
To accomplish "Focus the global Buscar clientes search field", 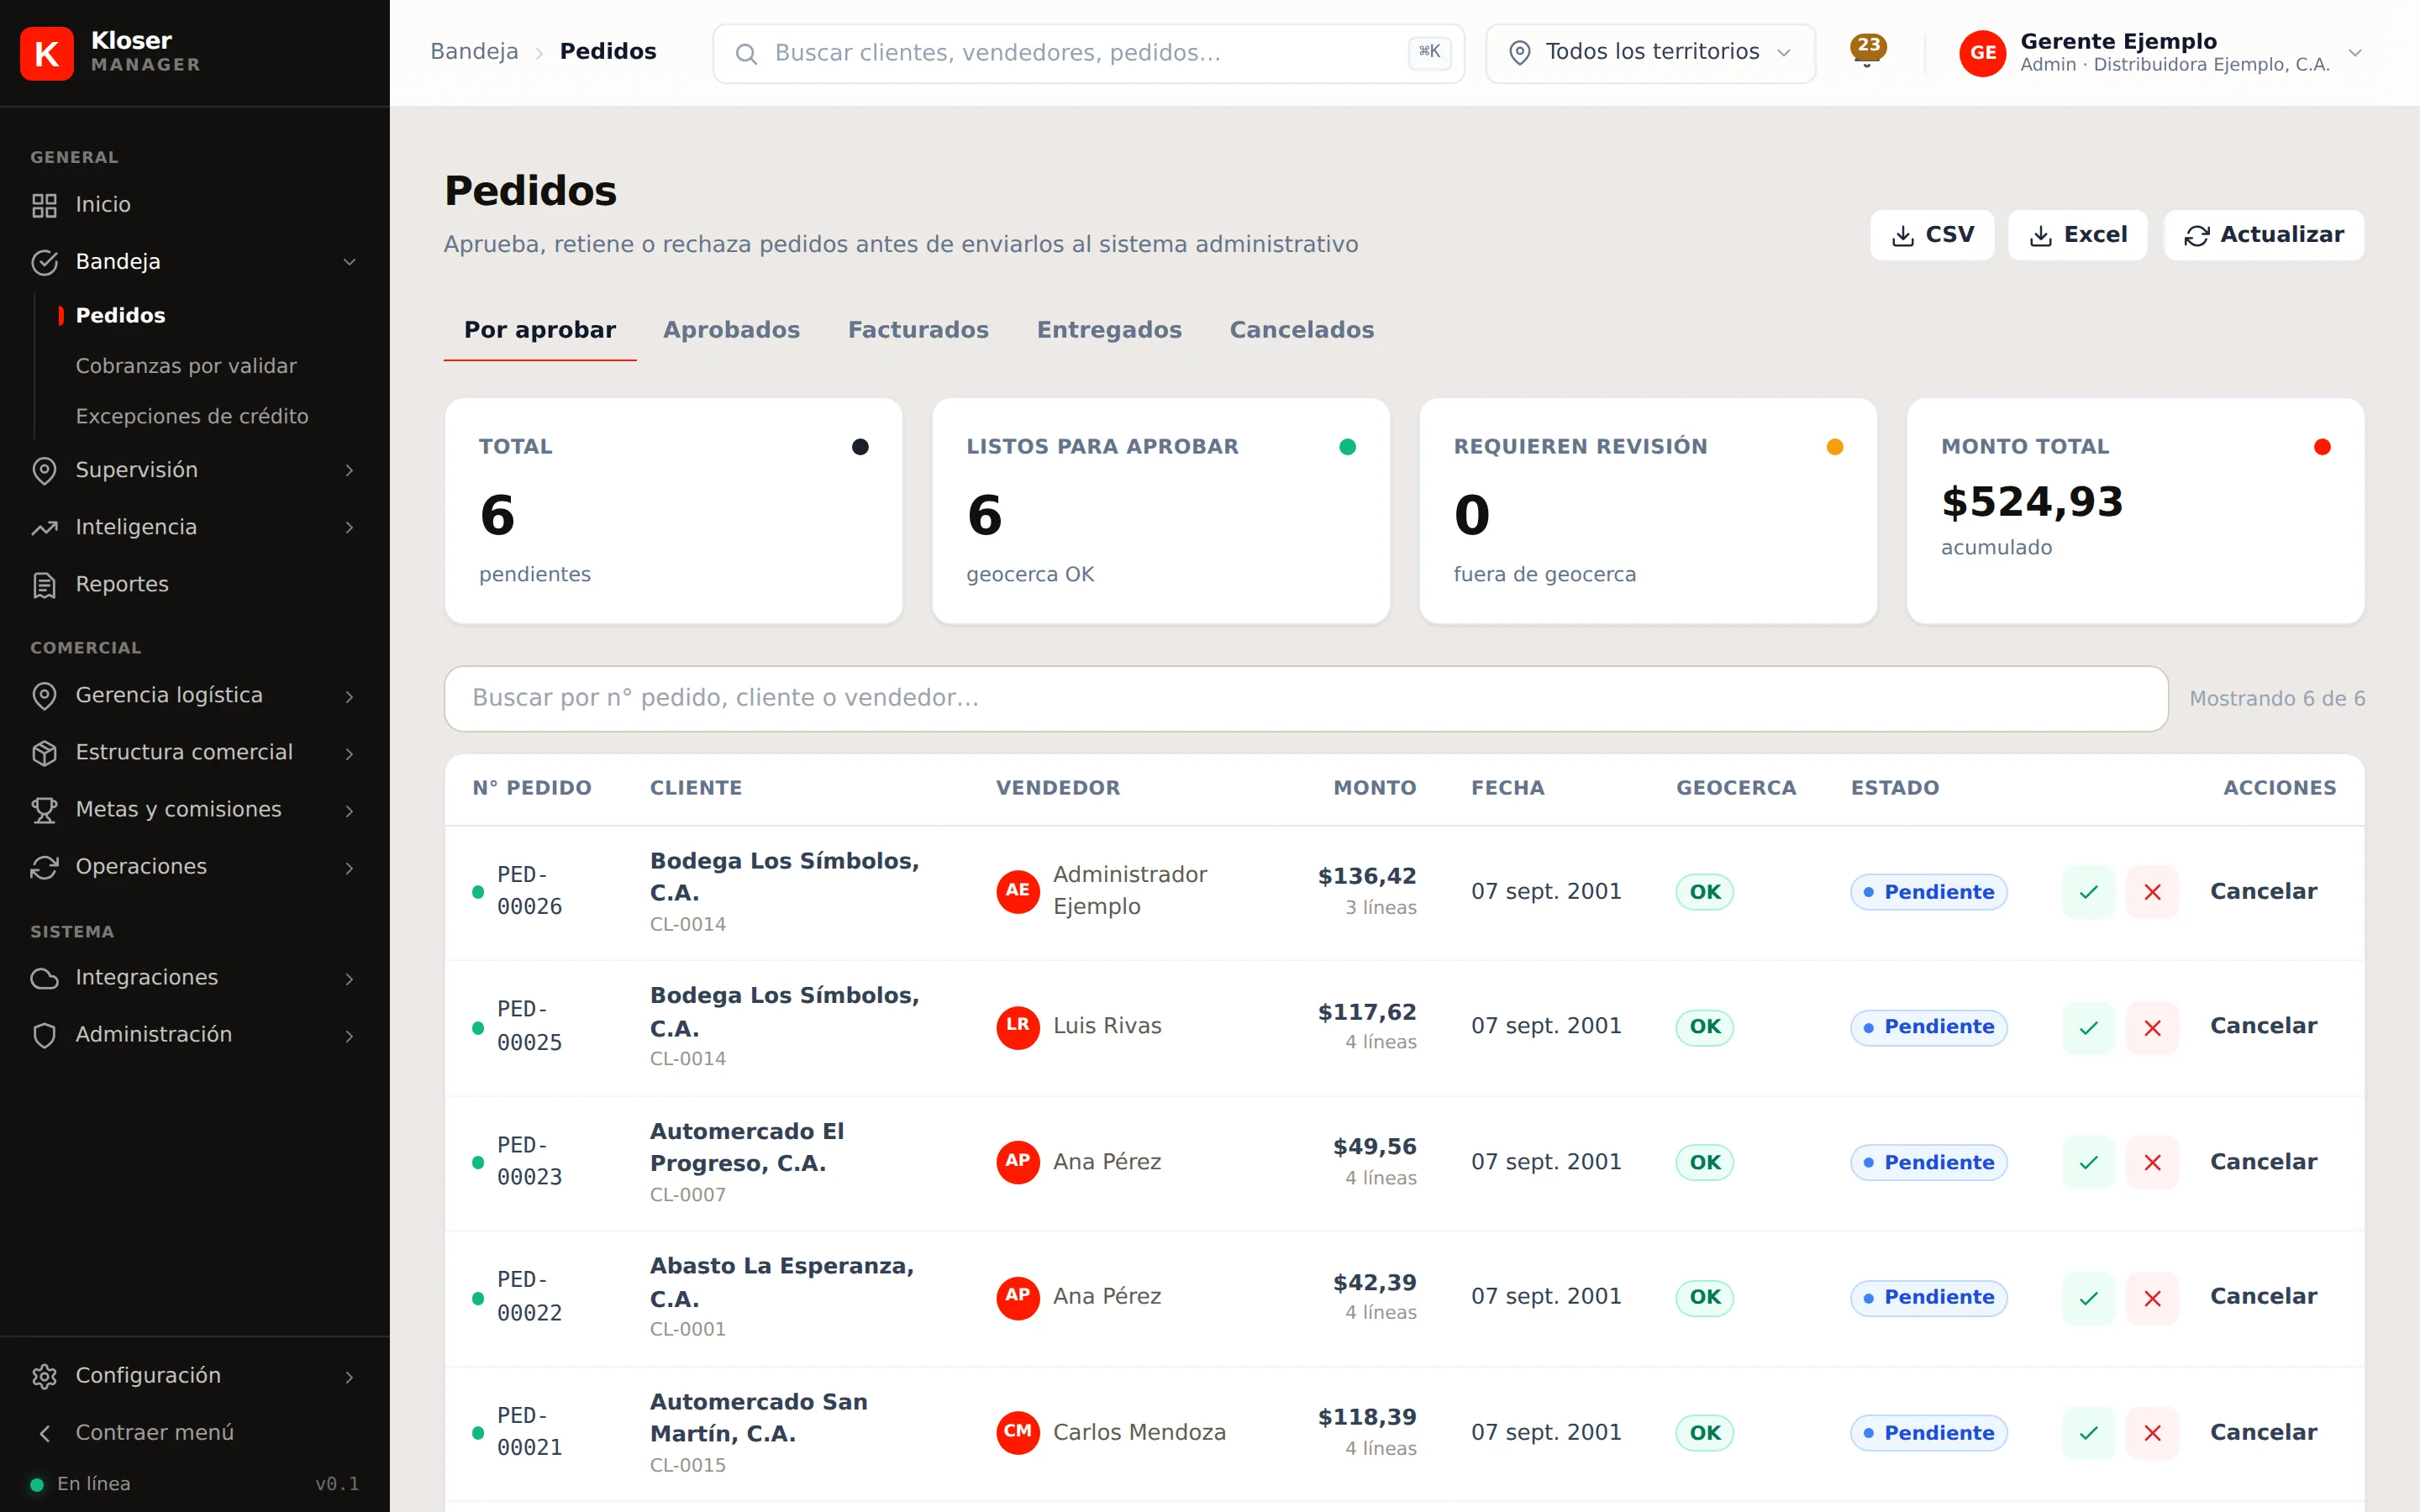I will click(x=1088, y=53).
